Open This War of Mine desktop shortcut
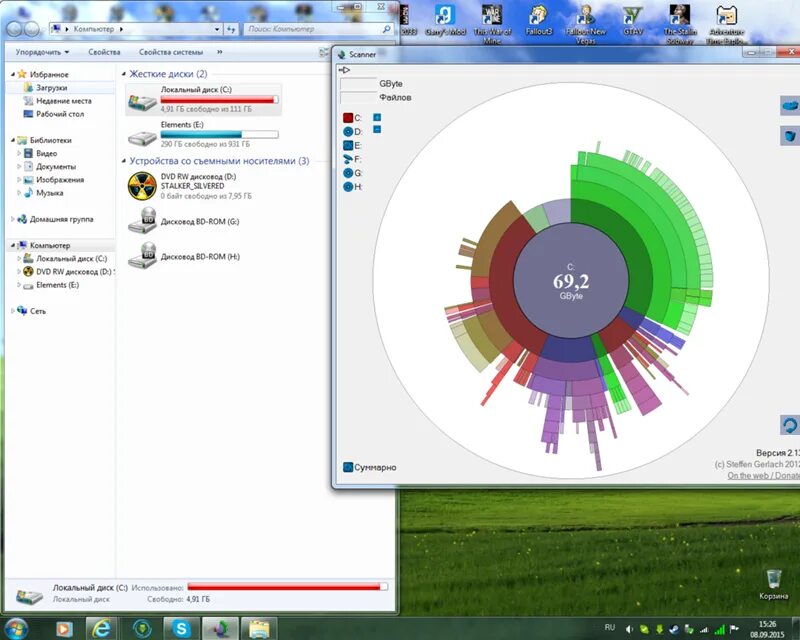Screen dimensions: 800x640 [492, 24]
